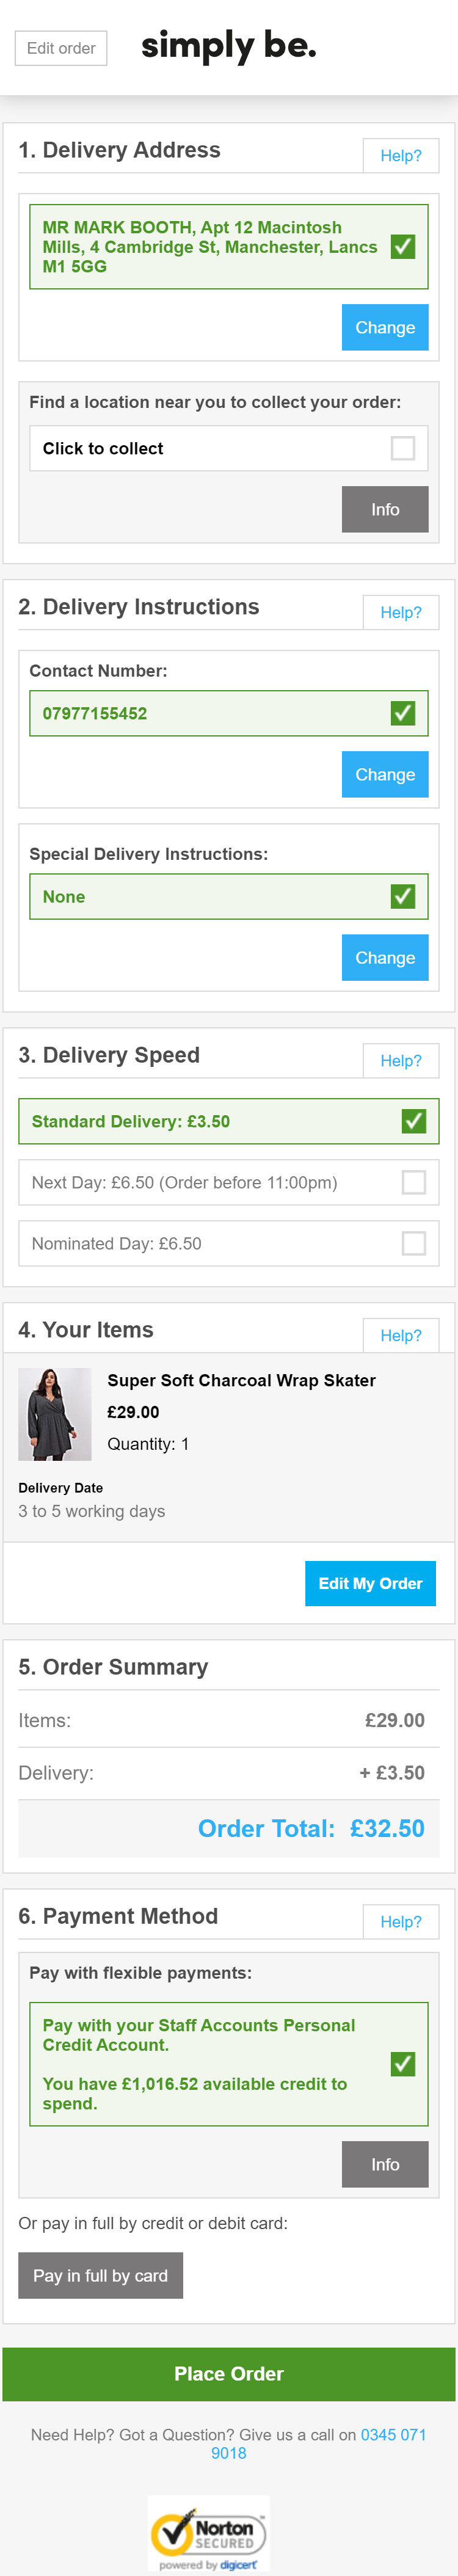This screenshot has height=2576, width=458.
Task: Click the Edit My Order button
Action: 370,1583
